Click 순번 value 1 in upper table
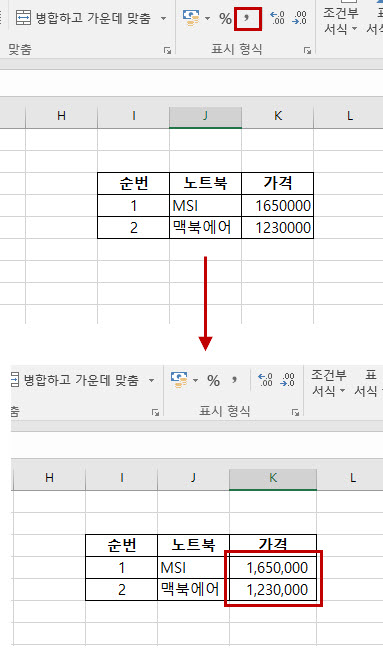Viewport: 383px width, 662px height. tap(133, 206)
